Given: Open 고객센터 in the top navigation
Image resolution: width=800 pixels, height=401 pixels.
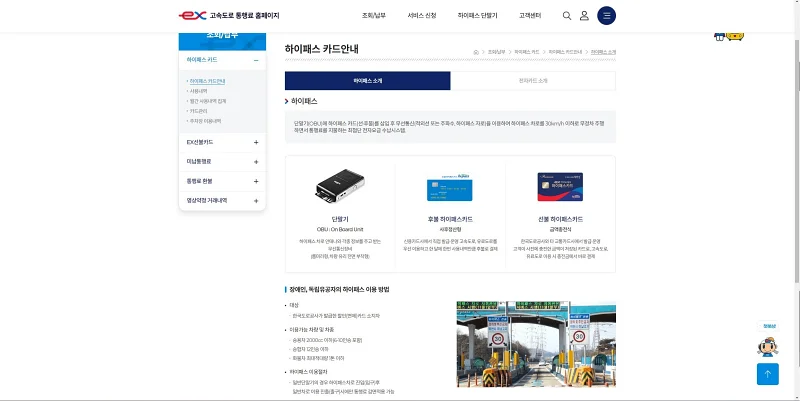Looking at the screenshot, I should pyautogui.click(x=530, y=16).
